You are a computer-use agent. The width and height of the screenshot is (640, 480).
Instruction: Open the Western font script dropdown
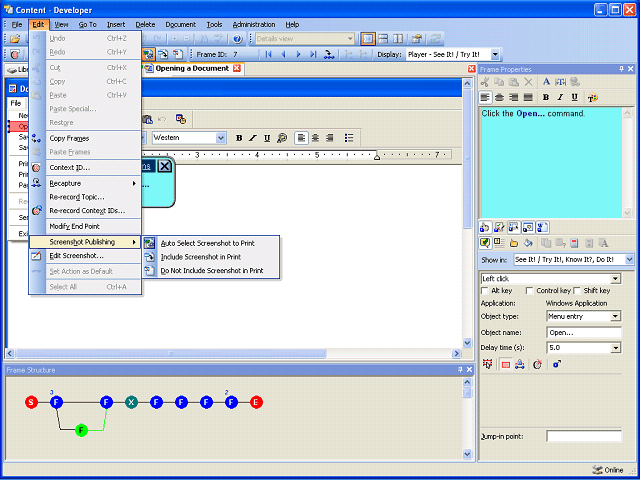click(221, 138)
